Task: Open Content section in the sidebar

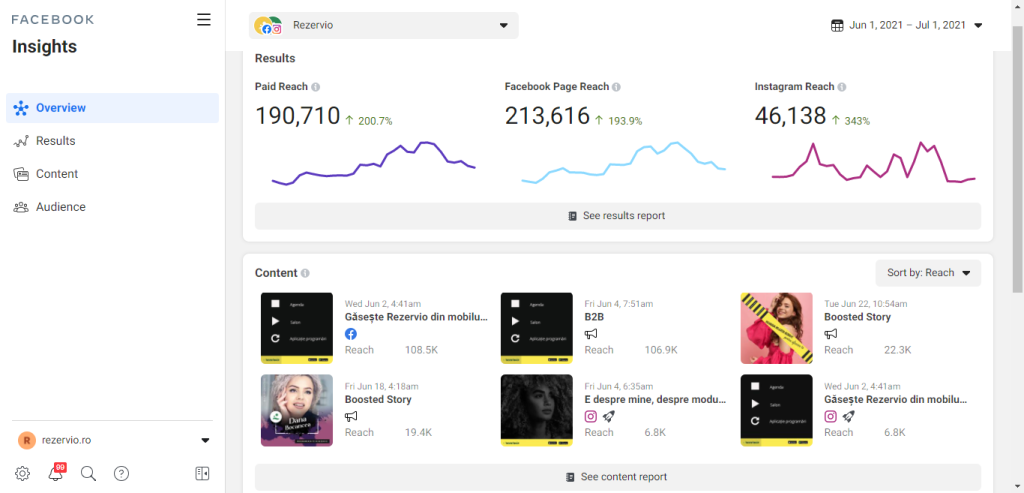Action: pyautogui.click(x=57, y=174)
